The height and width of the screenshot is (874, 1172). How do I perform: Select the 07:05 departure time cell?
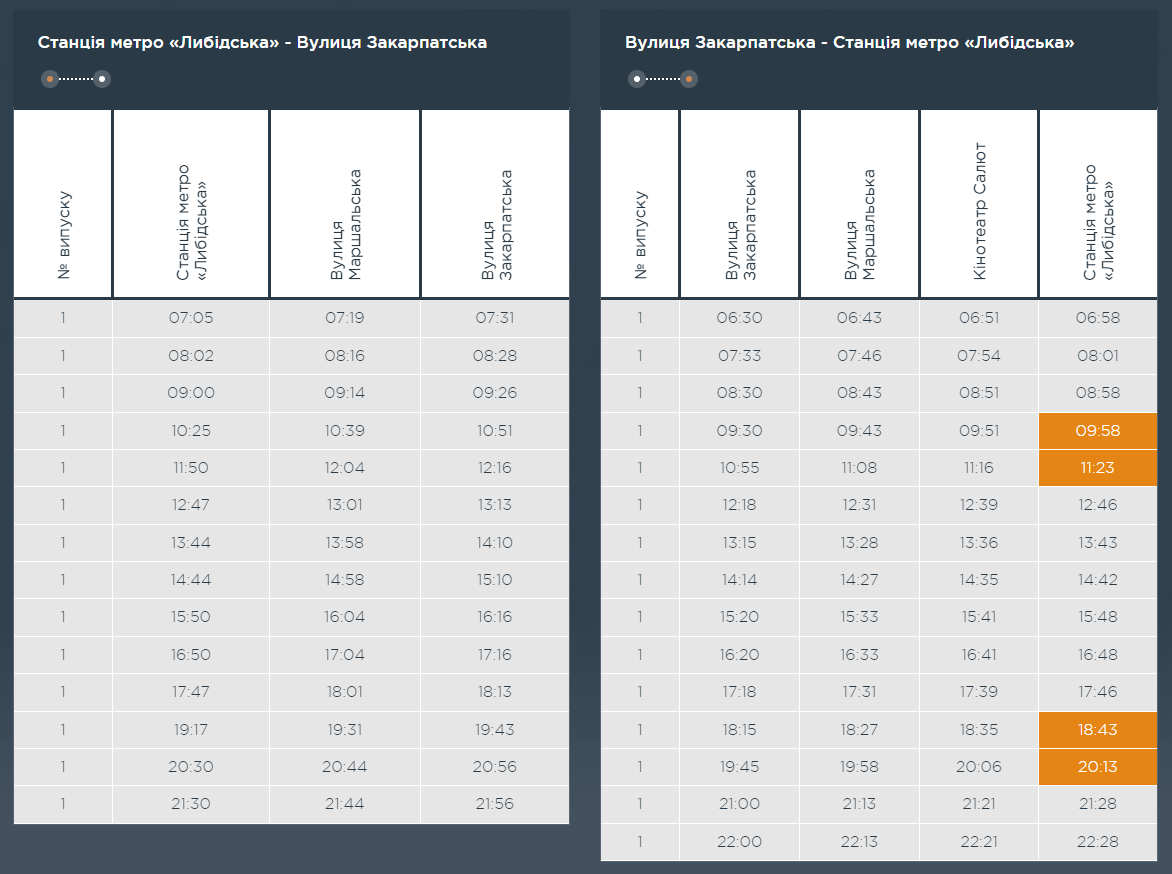(191, 318)
